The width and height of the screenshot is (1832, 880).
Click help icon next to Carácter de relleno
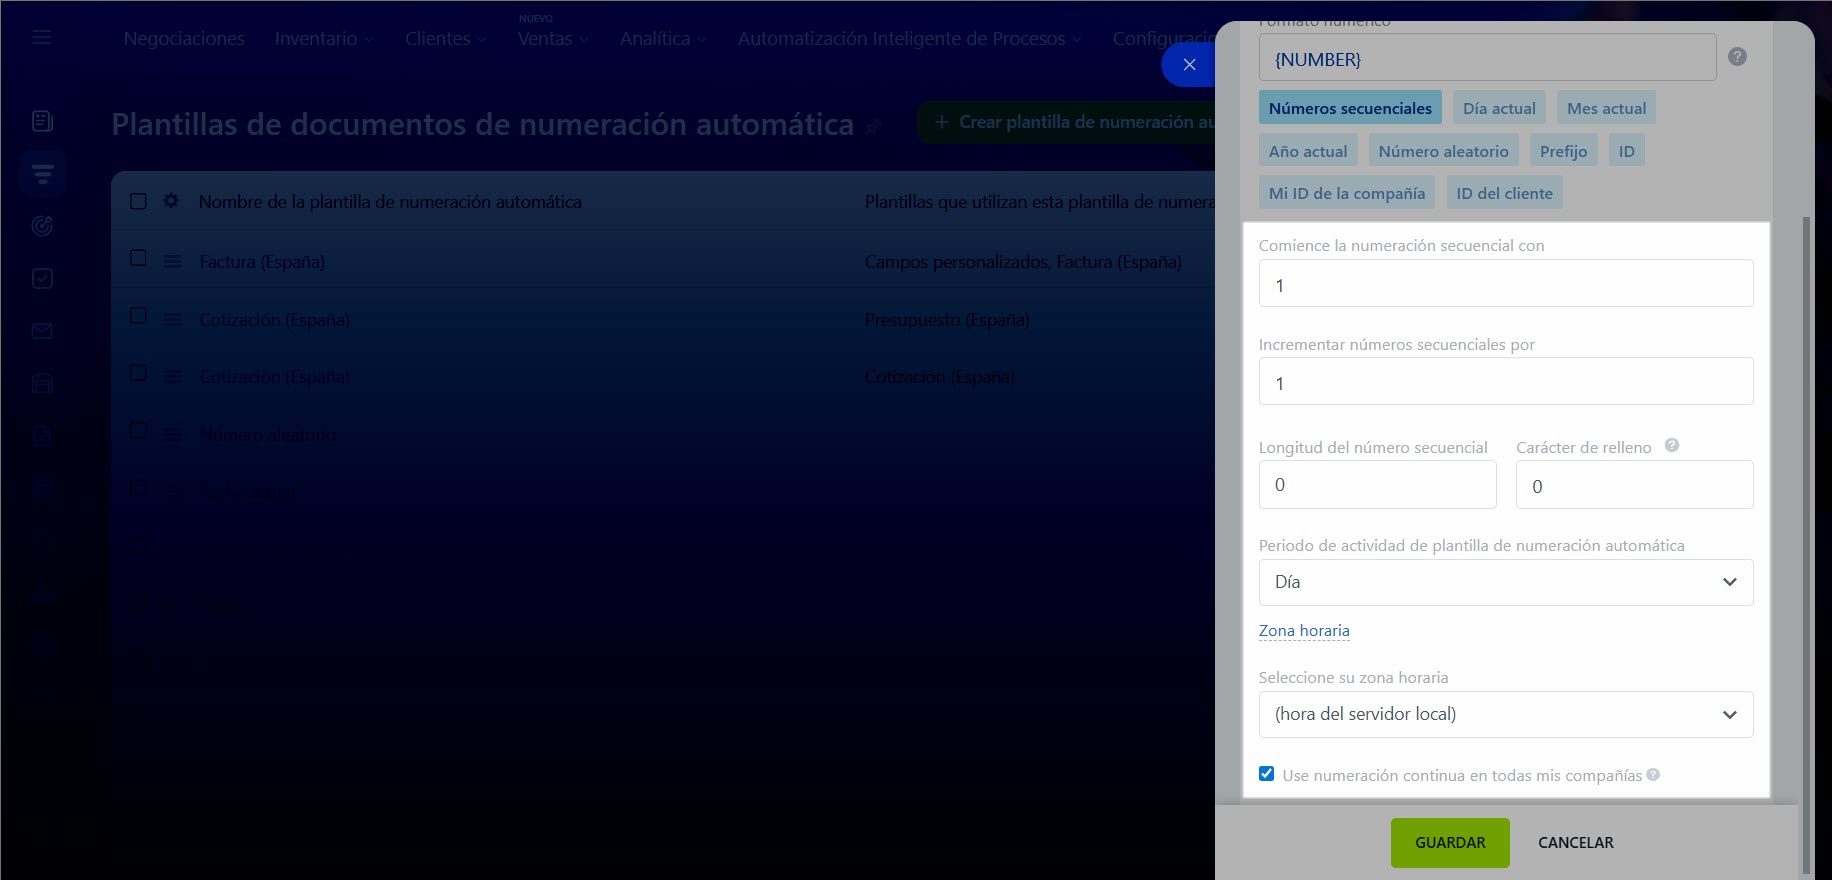point(1672,446)
